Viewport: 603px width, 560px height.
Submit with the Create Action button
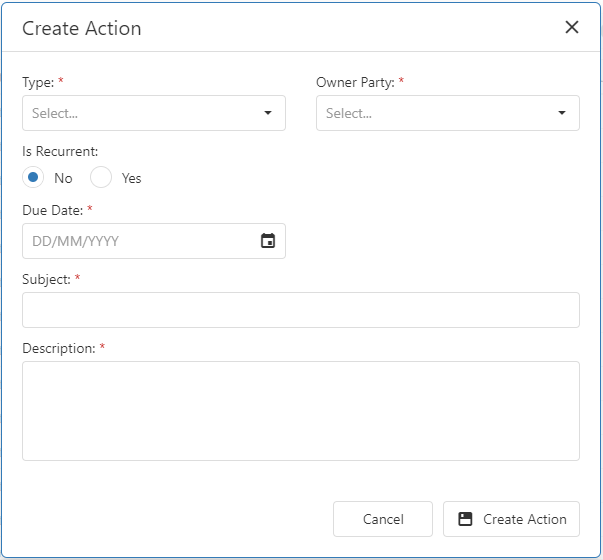click(x=511, y=519)
